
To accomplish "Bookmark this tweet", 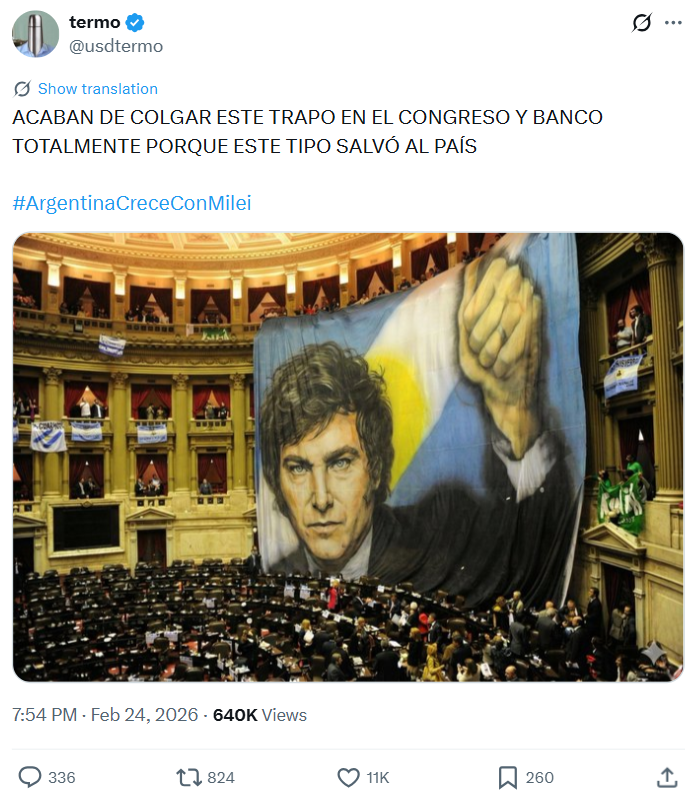I will pos(508,777).
